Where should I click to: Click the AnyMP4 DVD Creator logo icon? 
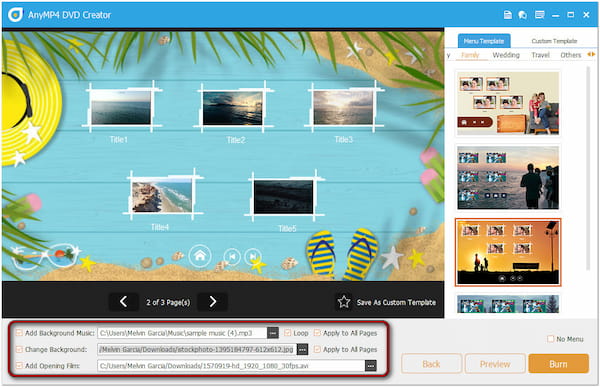(15, 15)
